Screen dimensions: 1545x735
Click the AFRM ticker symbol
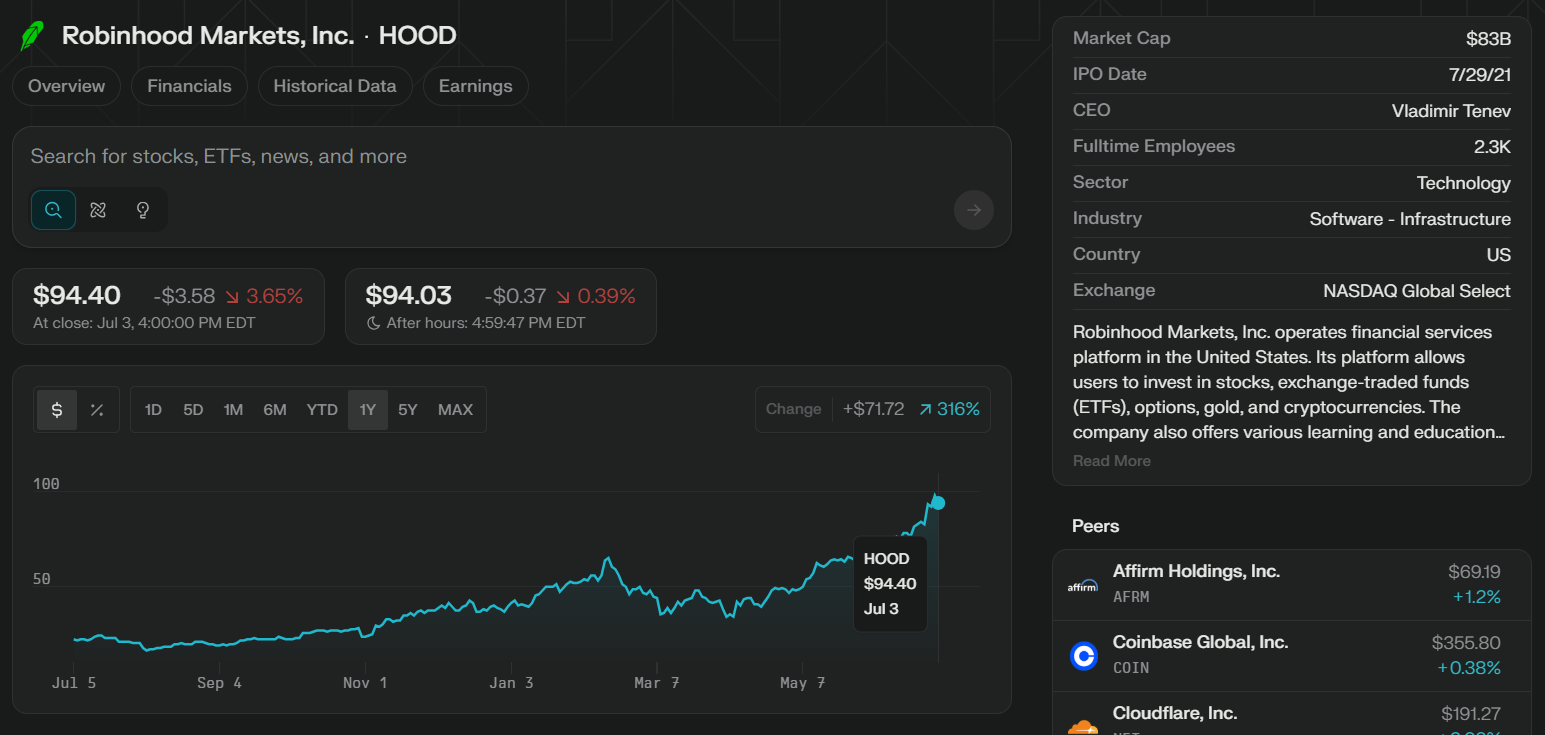point(1131,597)
